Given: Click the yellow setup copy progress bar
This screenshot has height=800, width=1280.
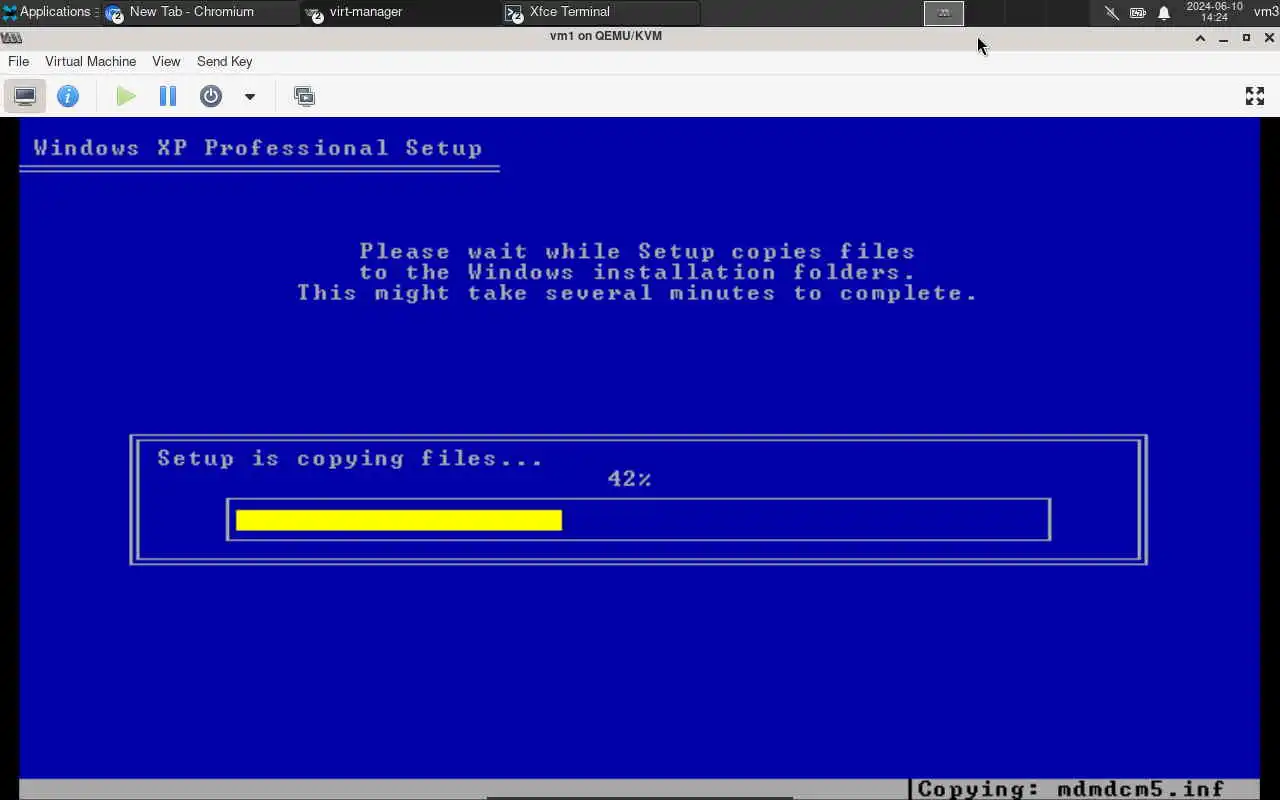Looking at the screenshot, I should tap(399, 520).
